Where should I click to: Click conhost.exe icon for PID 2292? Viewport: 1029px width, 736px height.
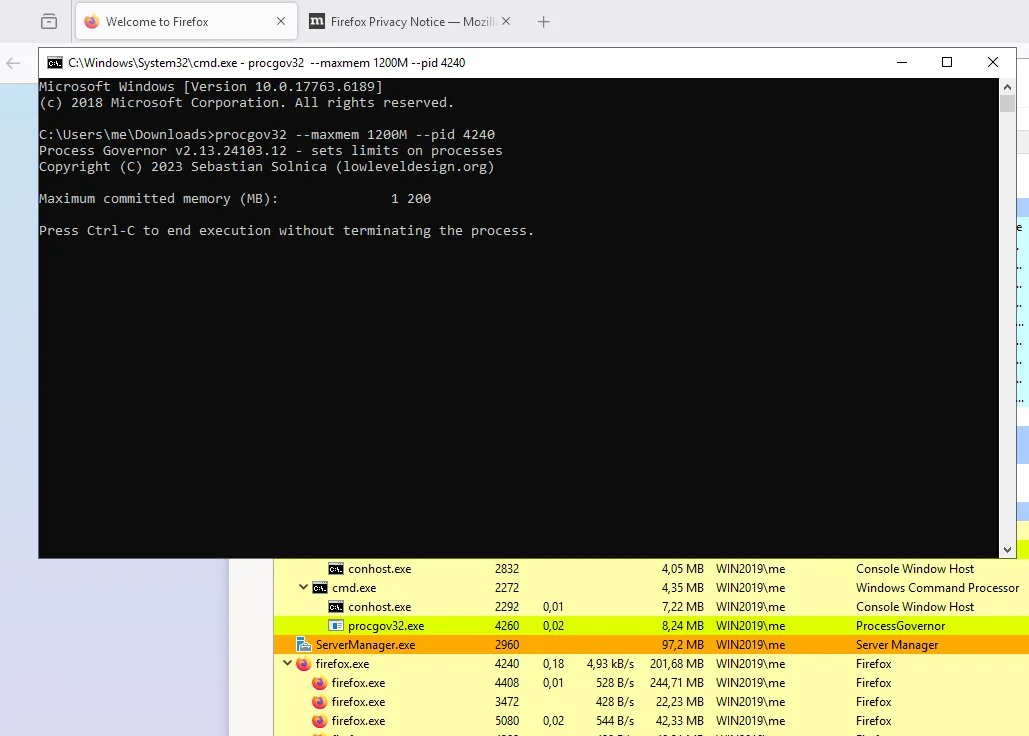click(335, 607)
